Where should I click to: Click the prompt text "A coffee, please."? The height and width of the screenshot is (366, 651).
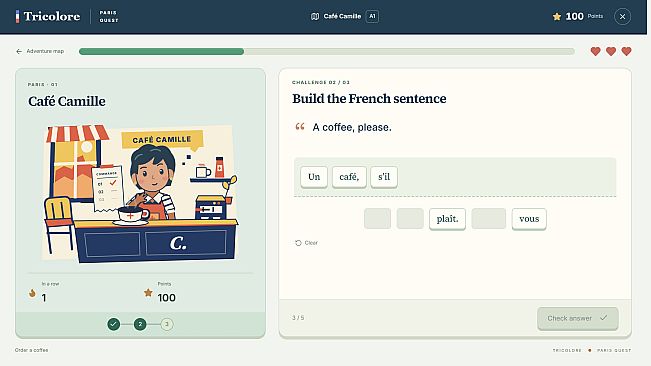point(352,127)
